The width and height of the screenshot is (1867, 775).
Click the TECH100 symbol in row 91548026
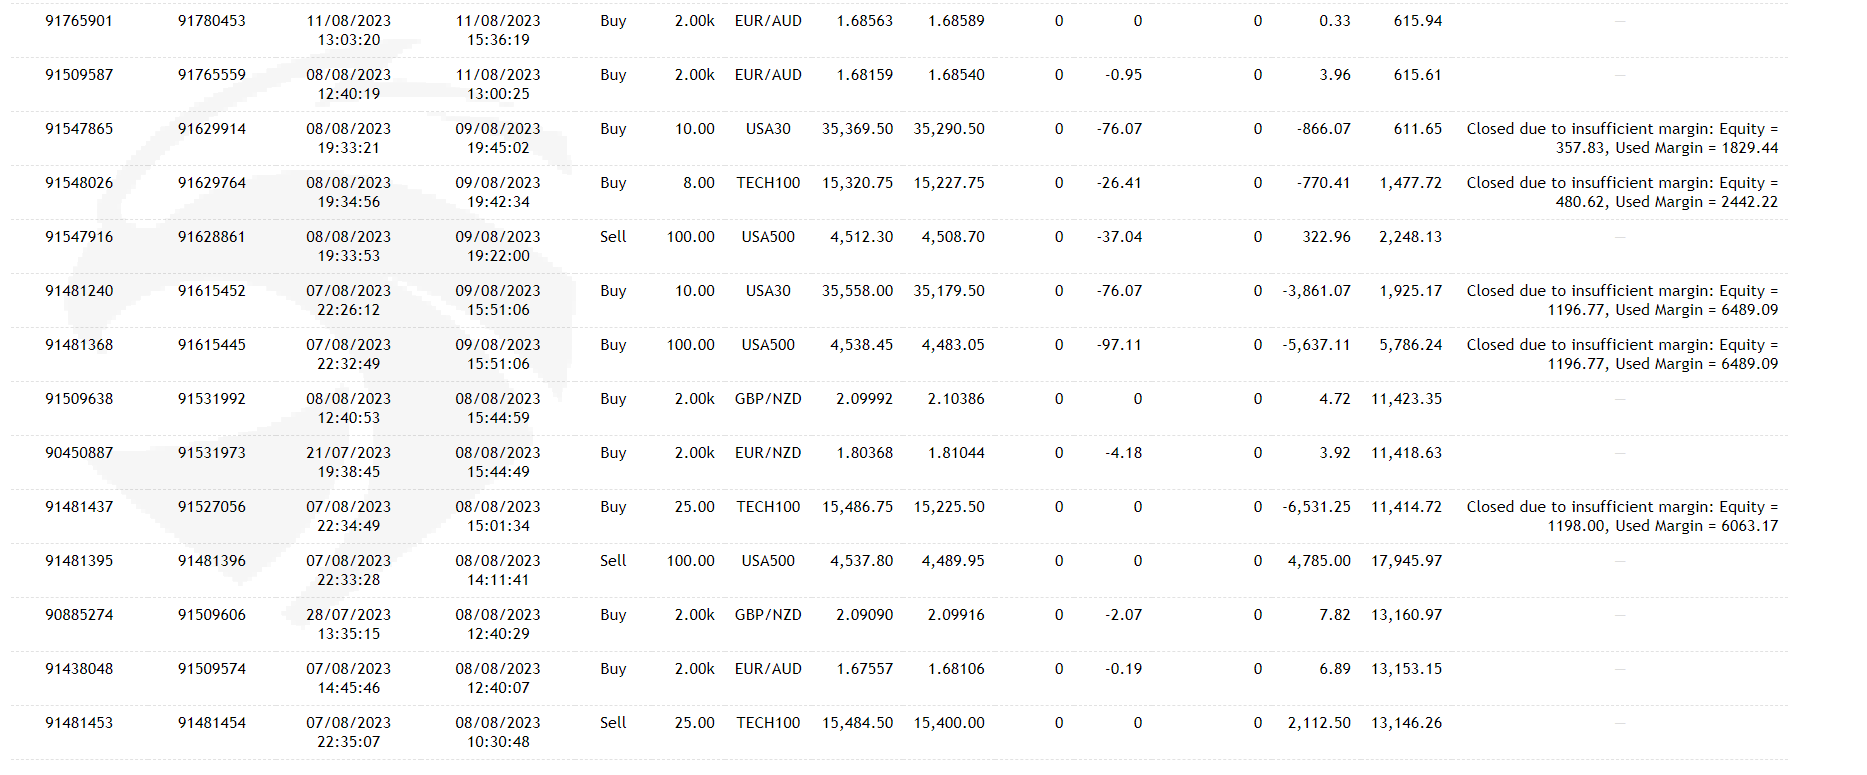pyautogui.click(x=768, y=183)
